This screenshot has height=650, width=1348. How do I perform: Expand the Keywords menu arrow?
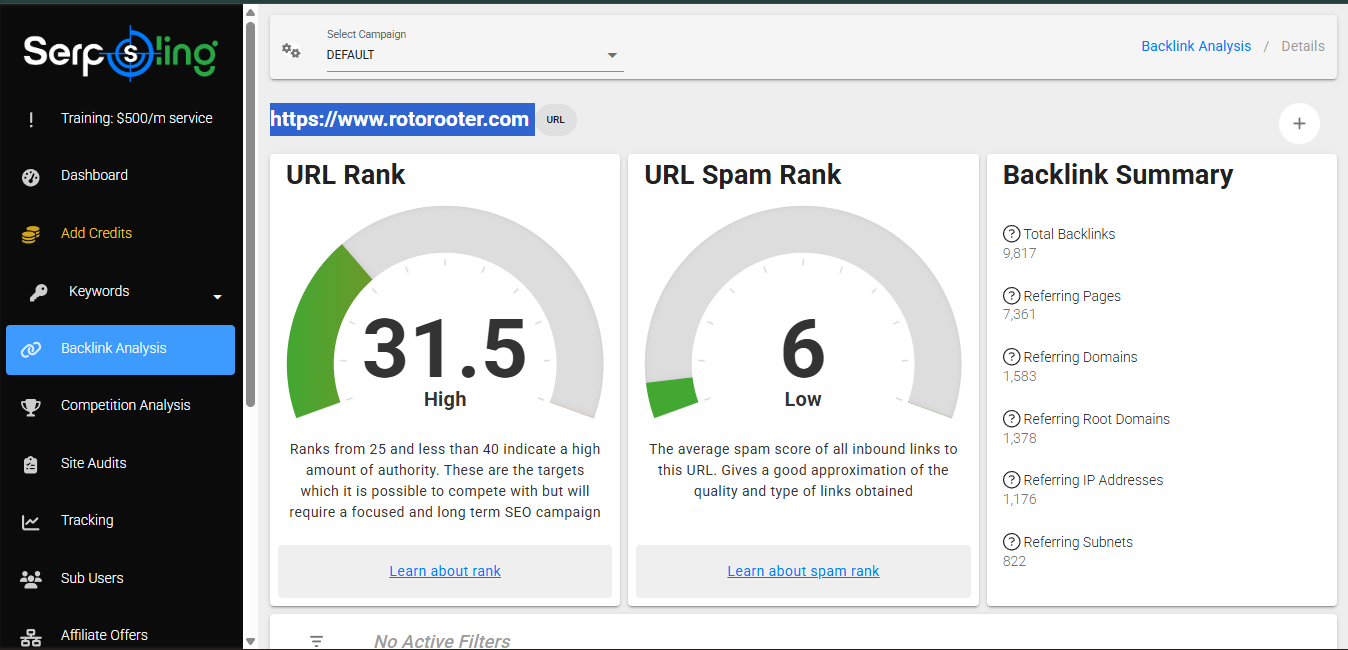[217, 297]
